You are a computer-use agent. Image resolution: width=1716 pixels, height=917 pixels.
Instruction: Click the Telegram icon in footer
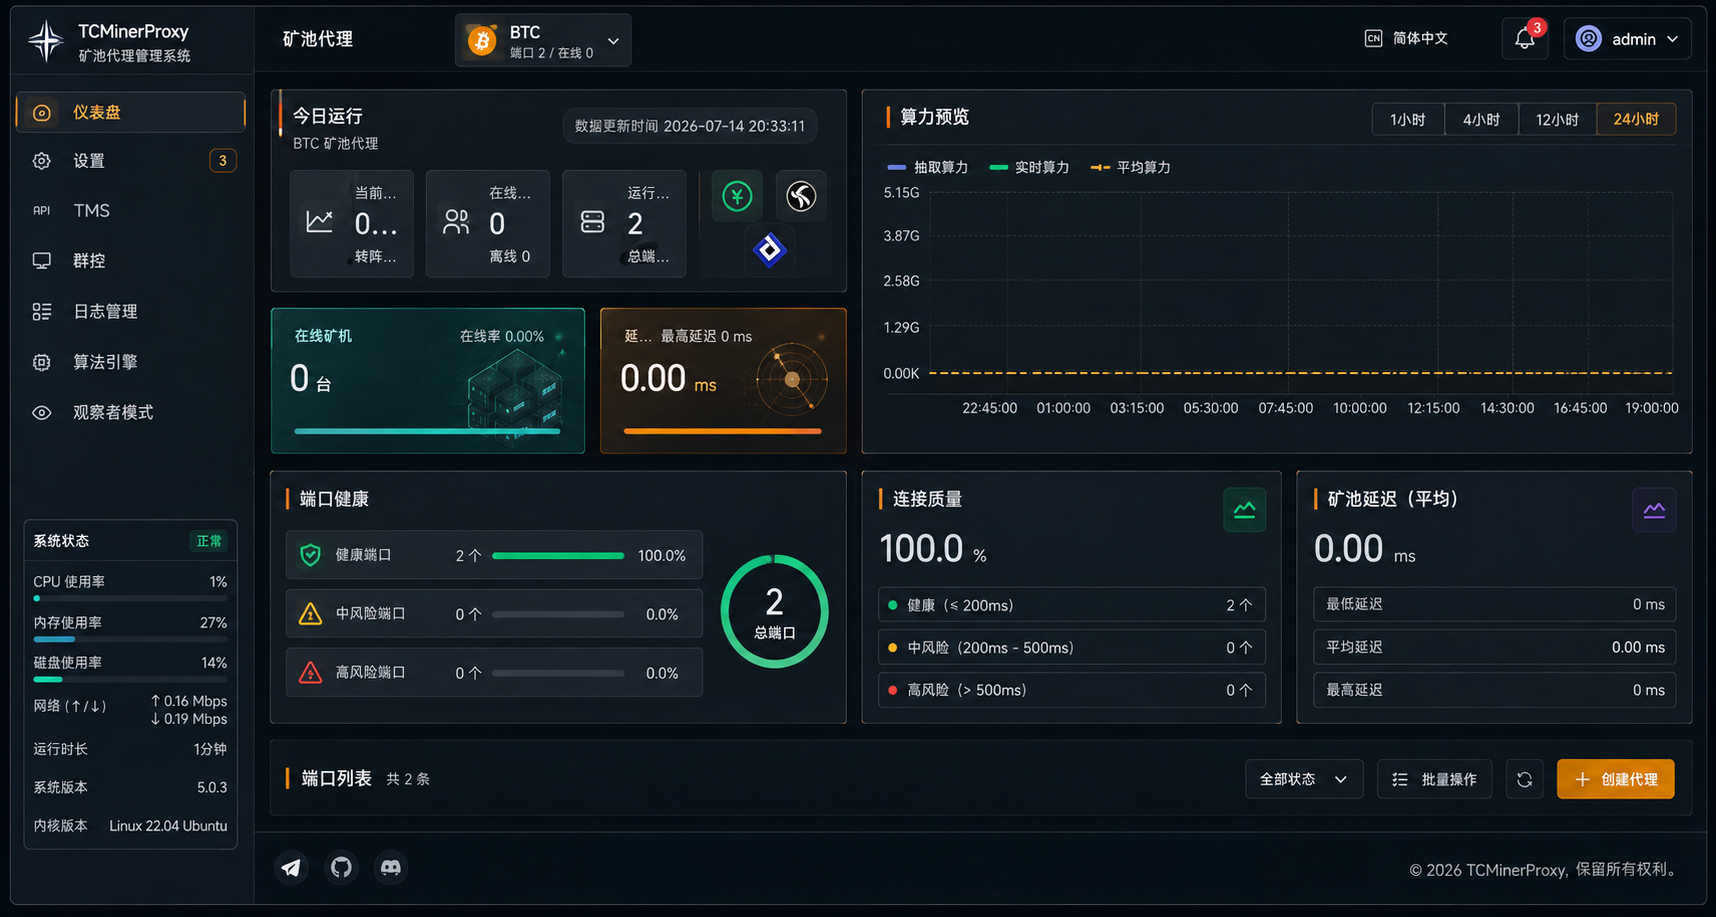(x=291, y=867)
